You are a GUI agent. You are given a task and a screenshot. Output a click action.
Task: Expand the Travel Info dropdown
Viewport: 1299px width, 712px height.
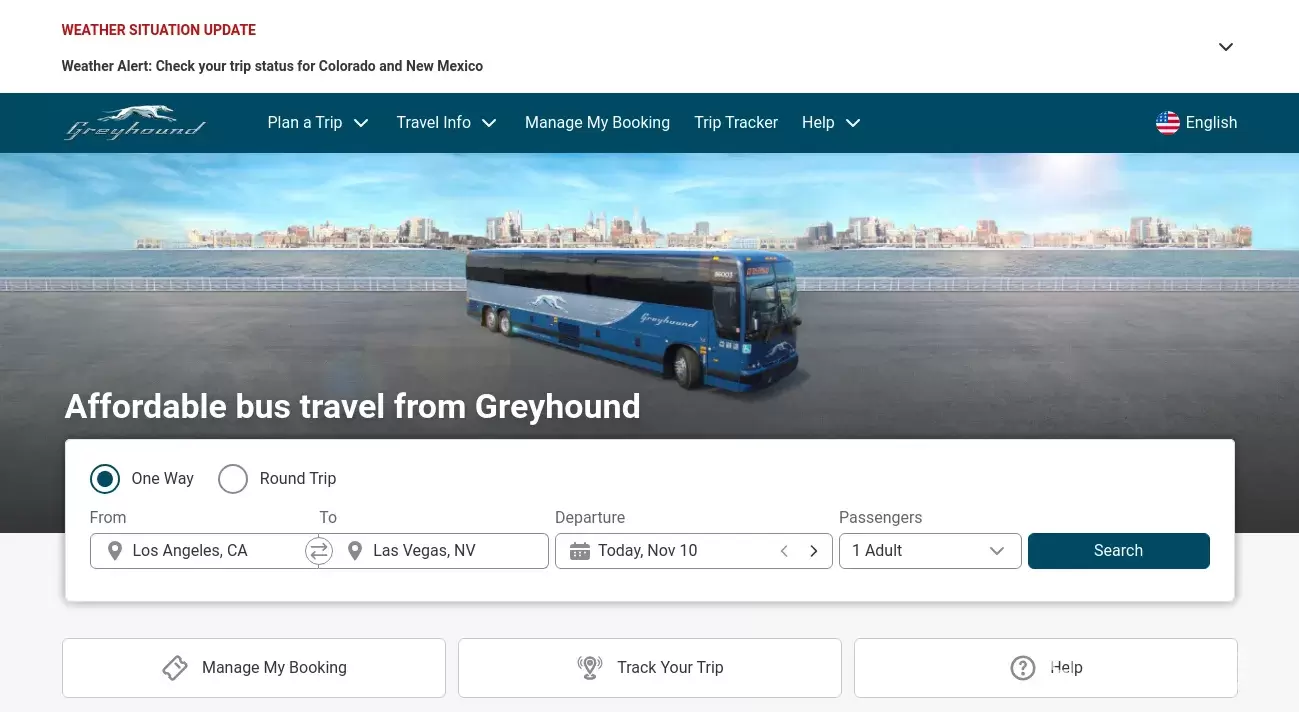coord(447,123)
